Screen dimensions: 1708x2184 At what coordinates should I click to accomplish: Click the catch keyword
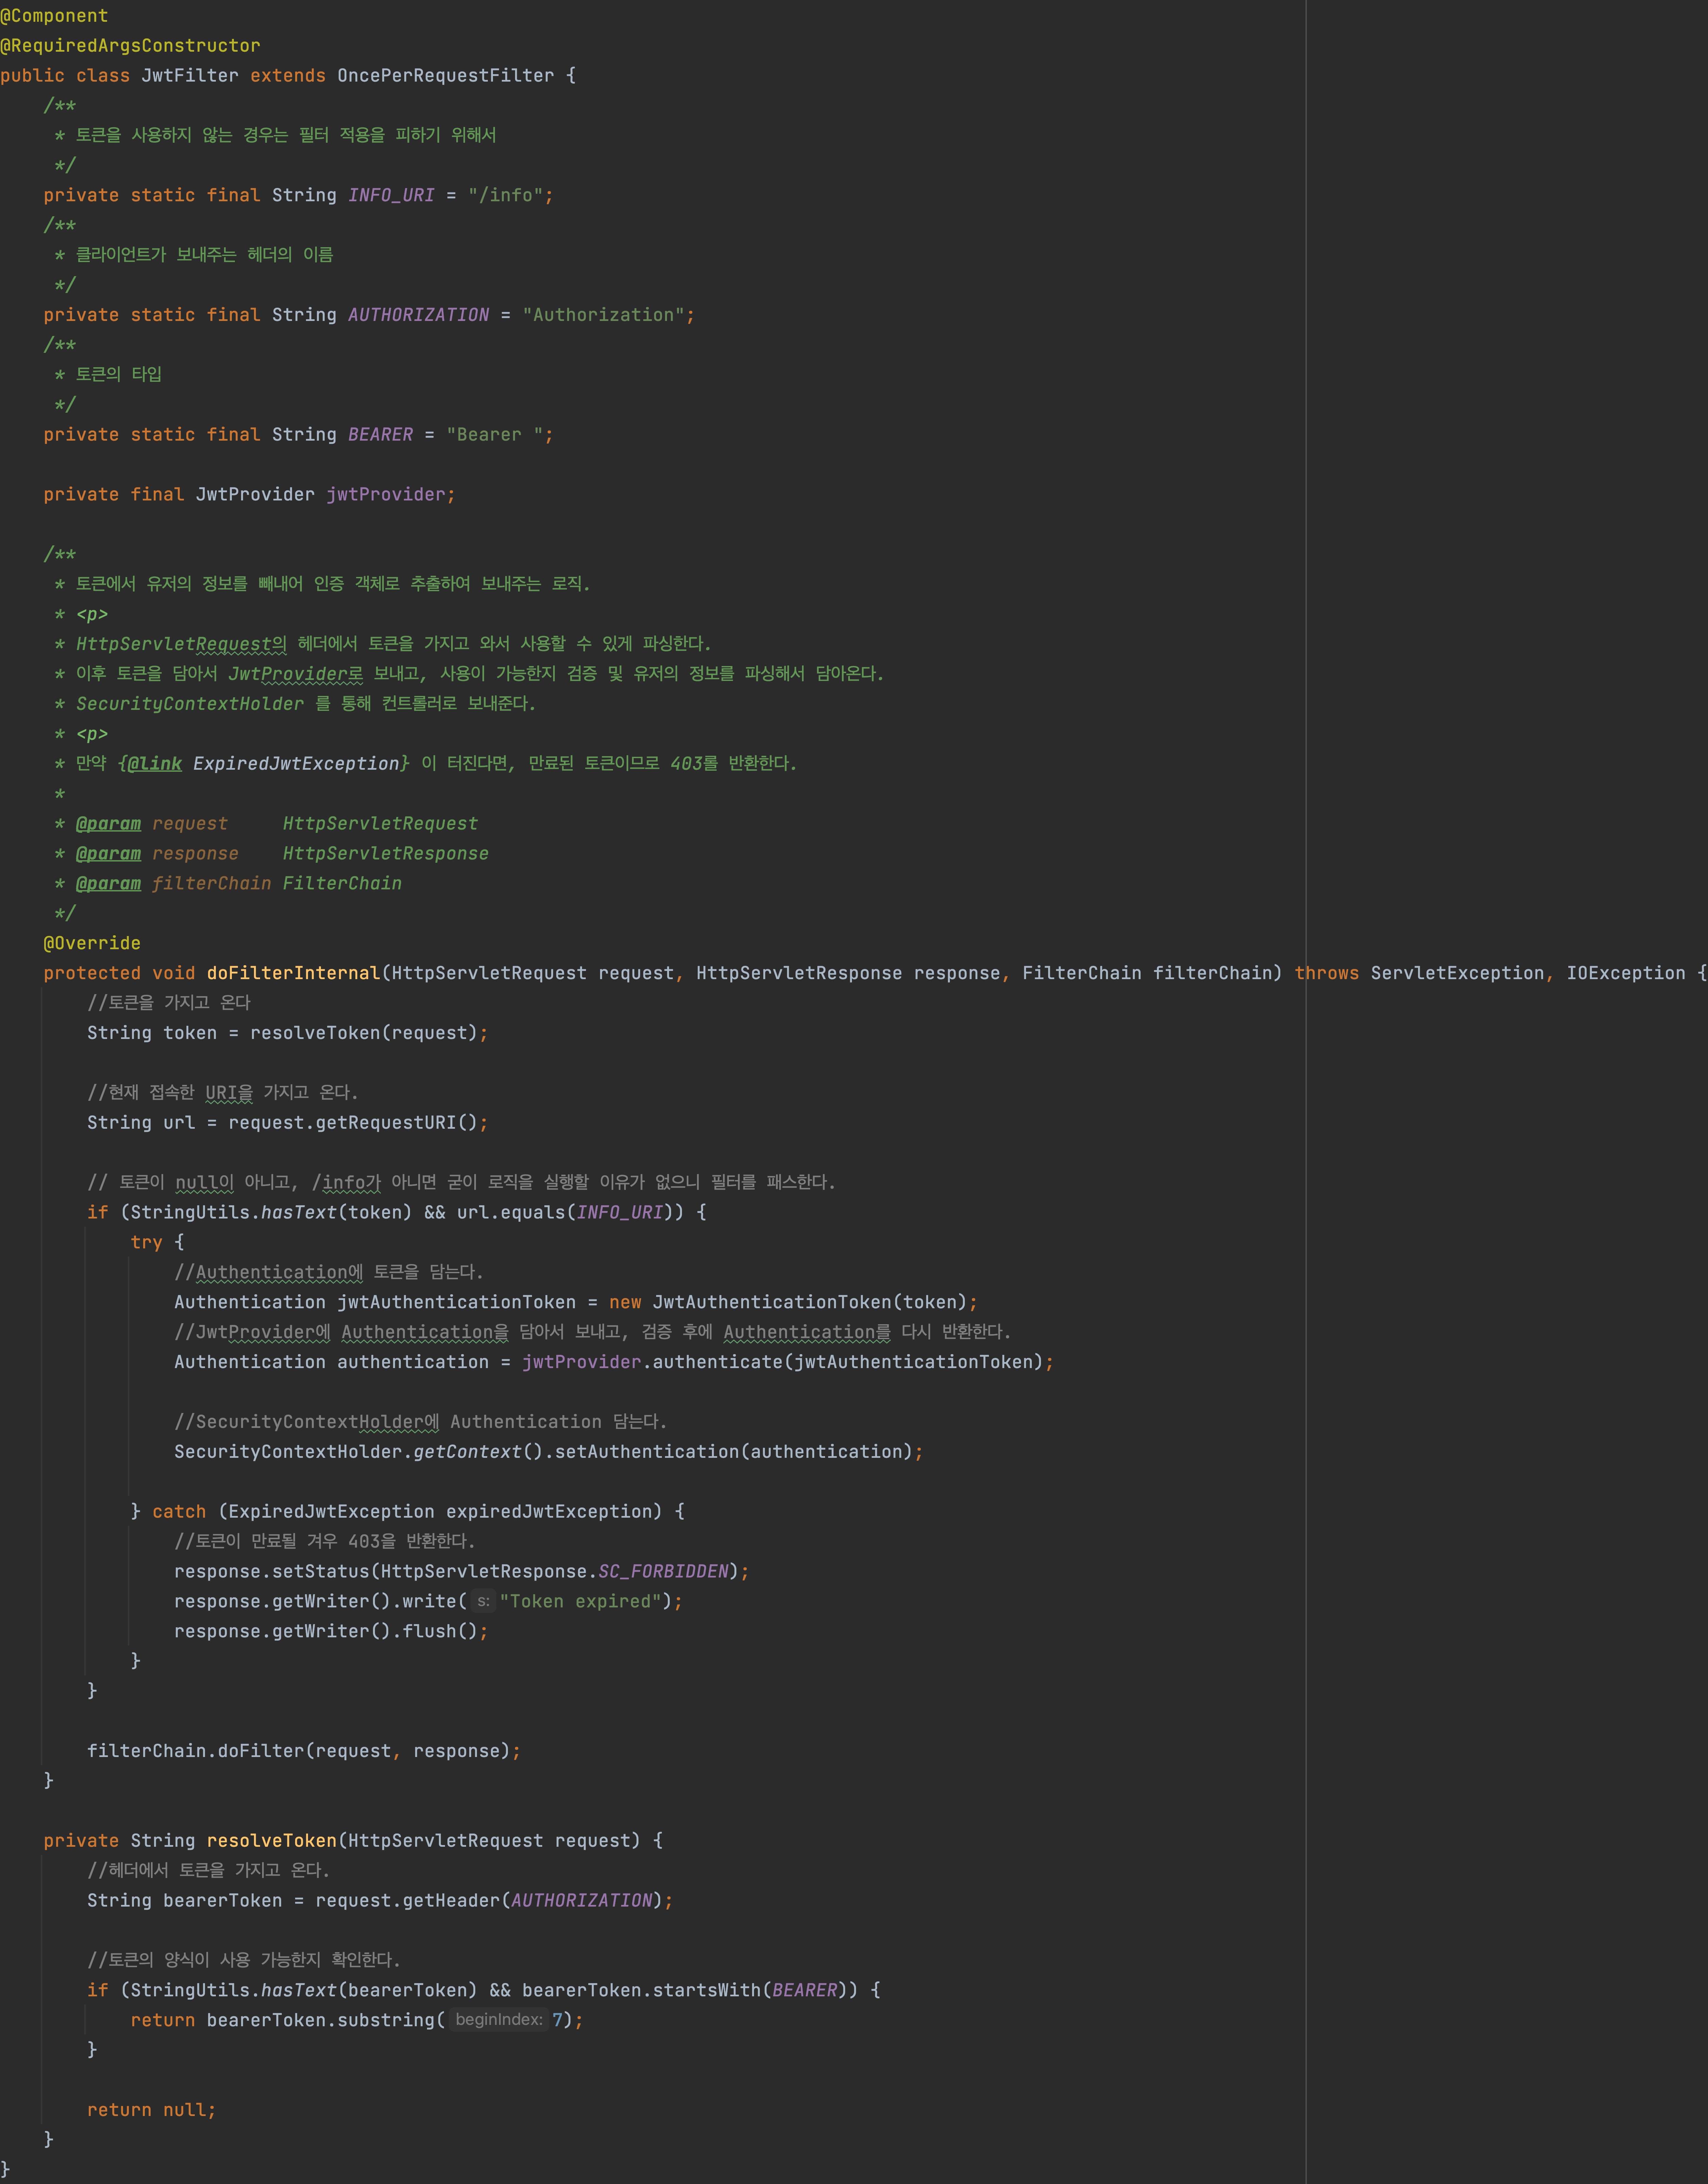(179, 1512)
